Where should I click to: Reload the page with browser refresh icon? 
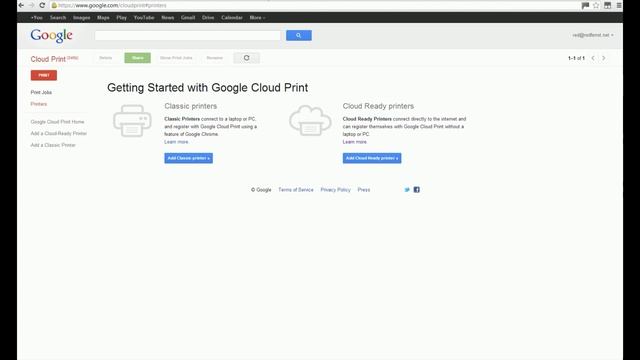tap(42, 5)
